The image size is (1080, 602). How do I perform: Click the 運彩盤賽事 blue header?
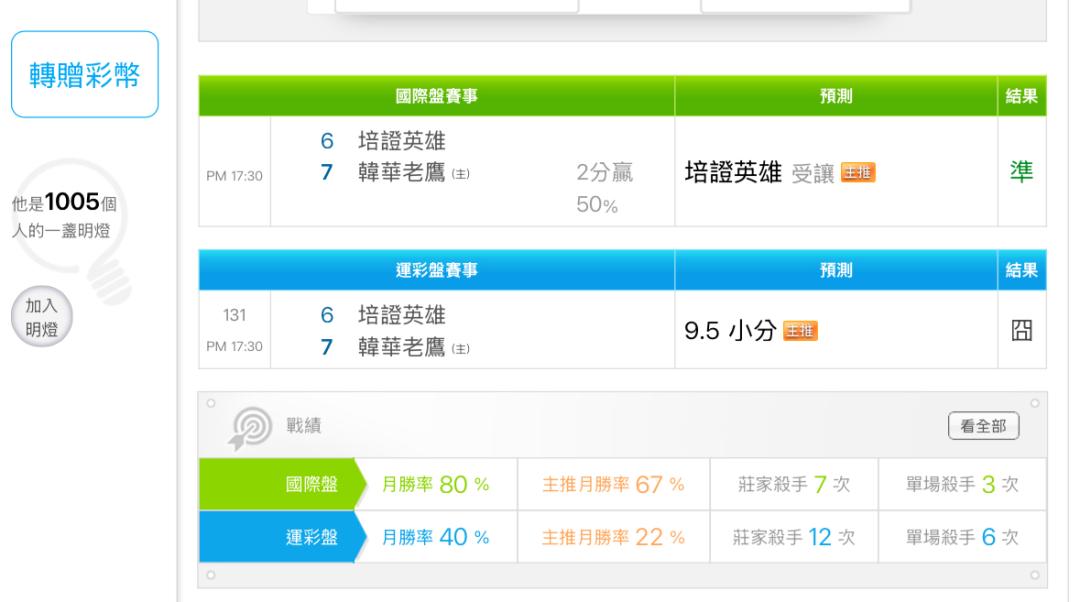coord(436,270)
